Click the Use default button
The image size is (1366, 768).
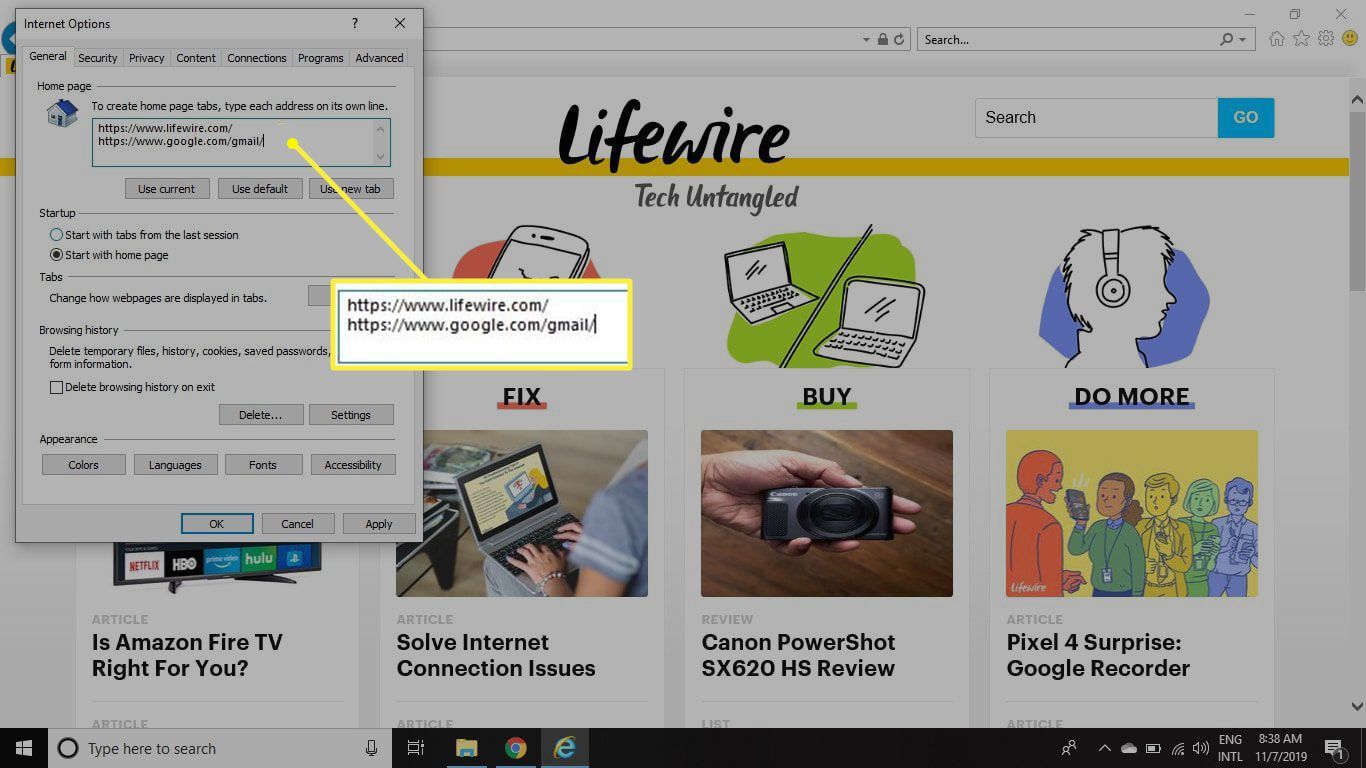260,189
